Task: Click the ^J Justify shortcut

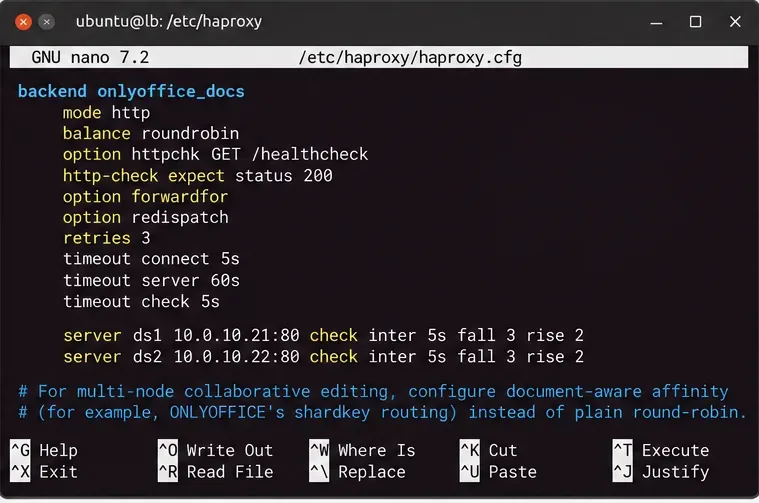Action: 661,472
